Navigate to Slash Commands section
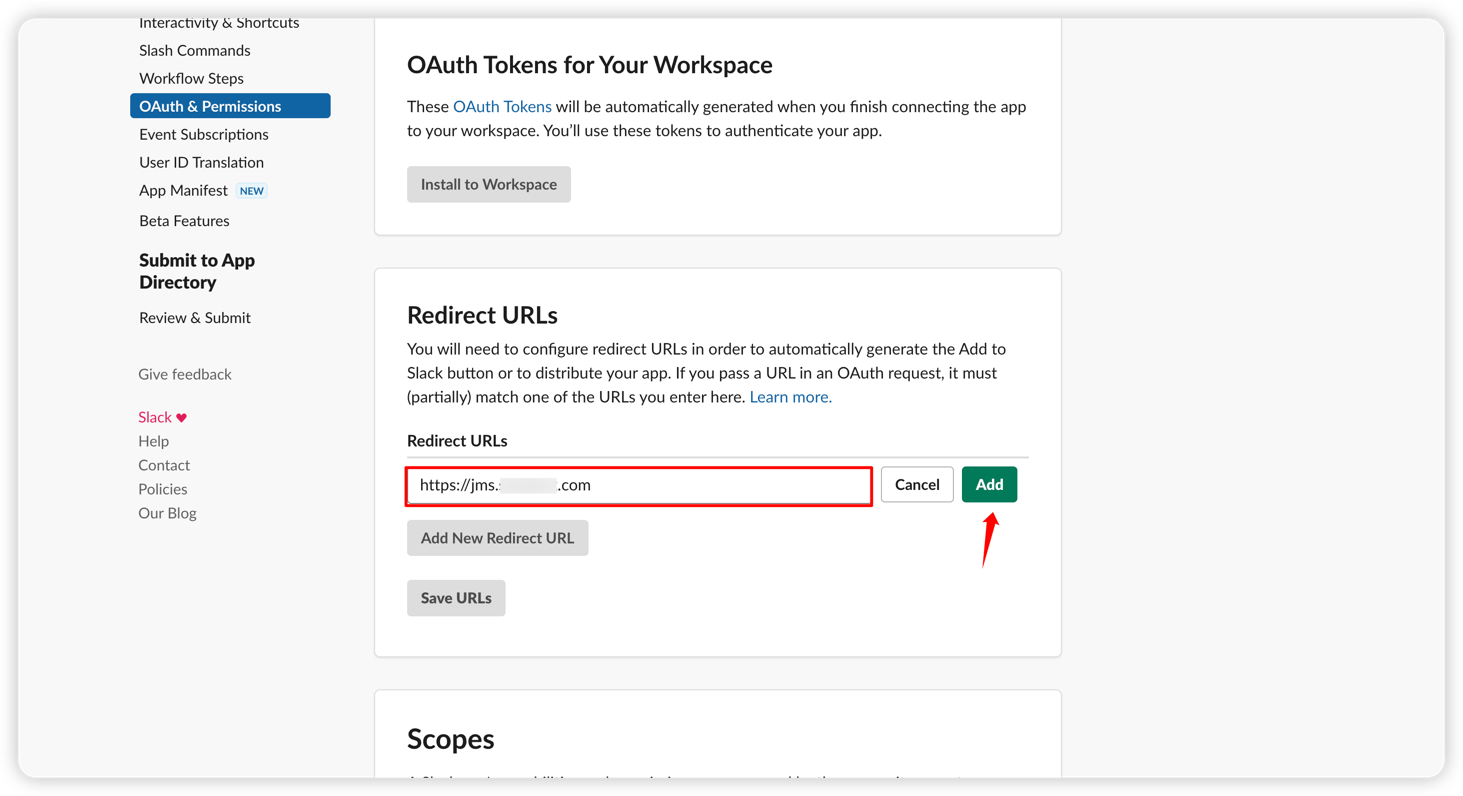Screen dimensions: 1463x796 click(194, 50)
